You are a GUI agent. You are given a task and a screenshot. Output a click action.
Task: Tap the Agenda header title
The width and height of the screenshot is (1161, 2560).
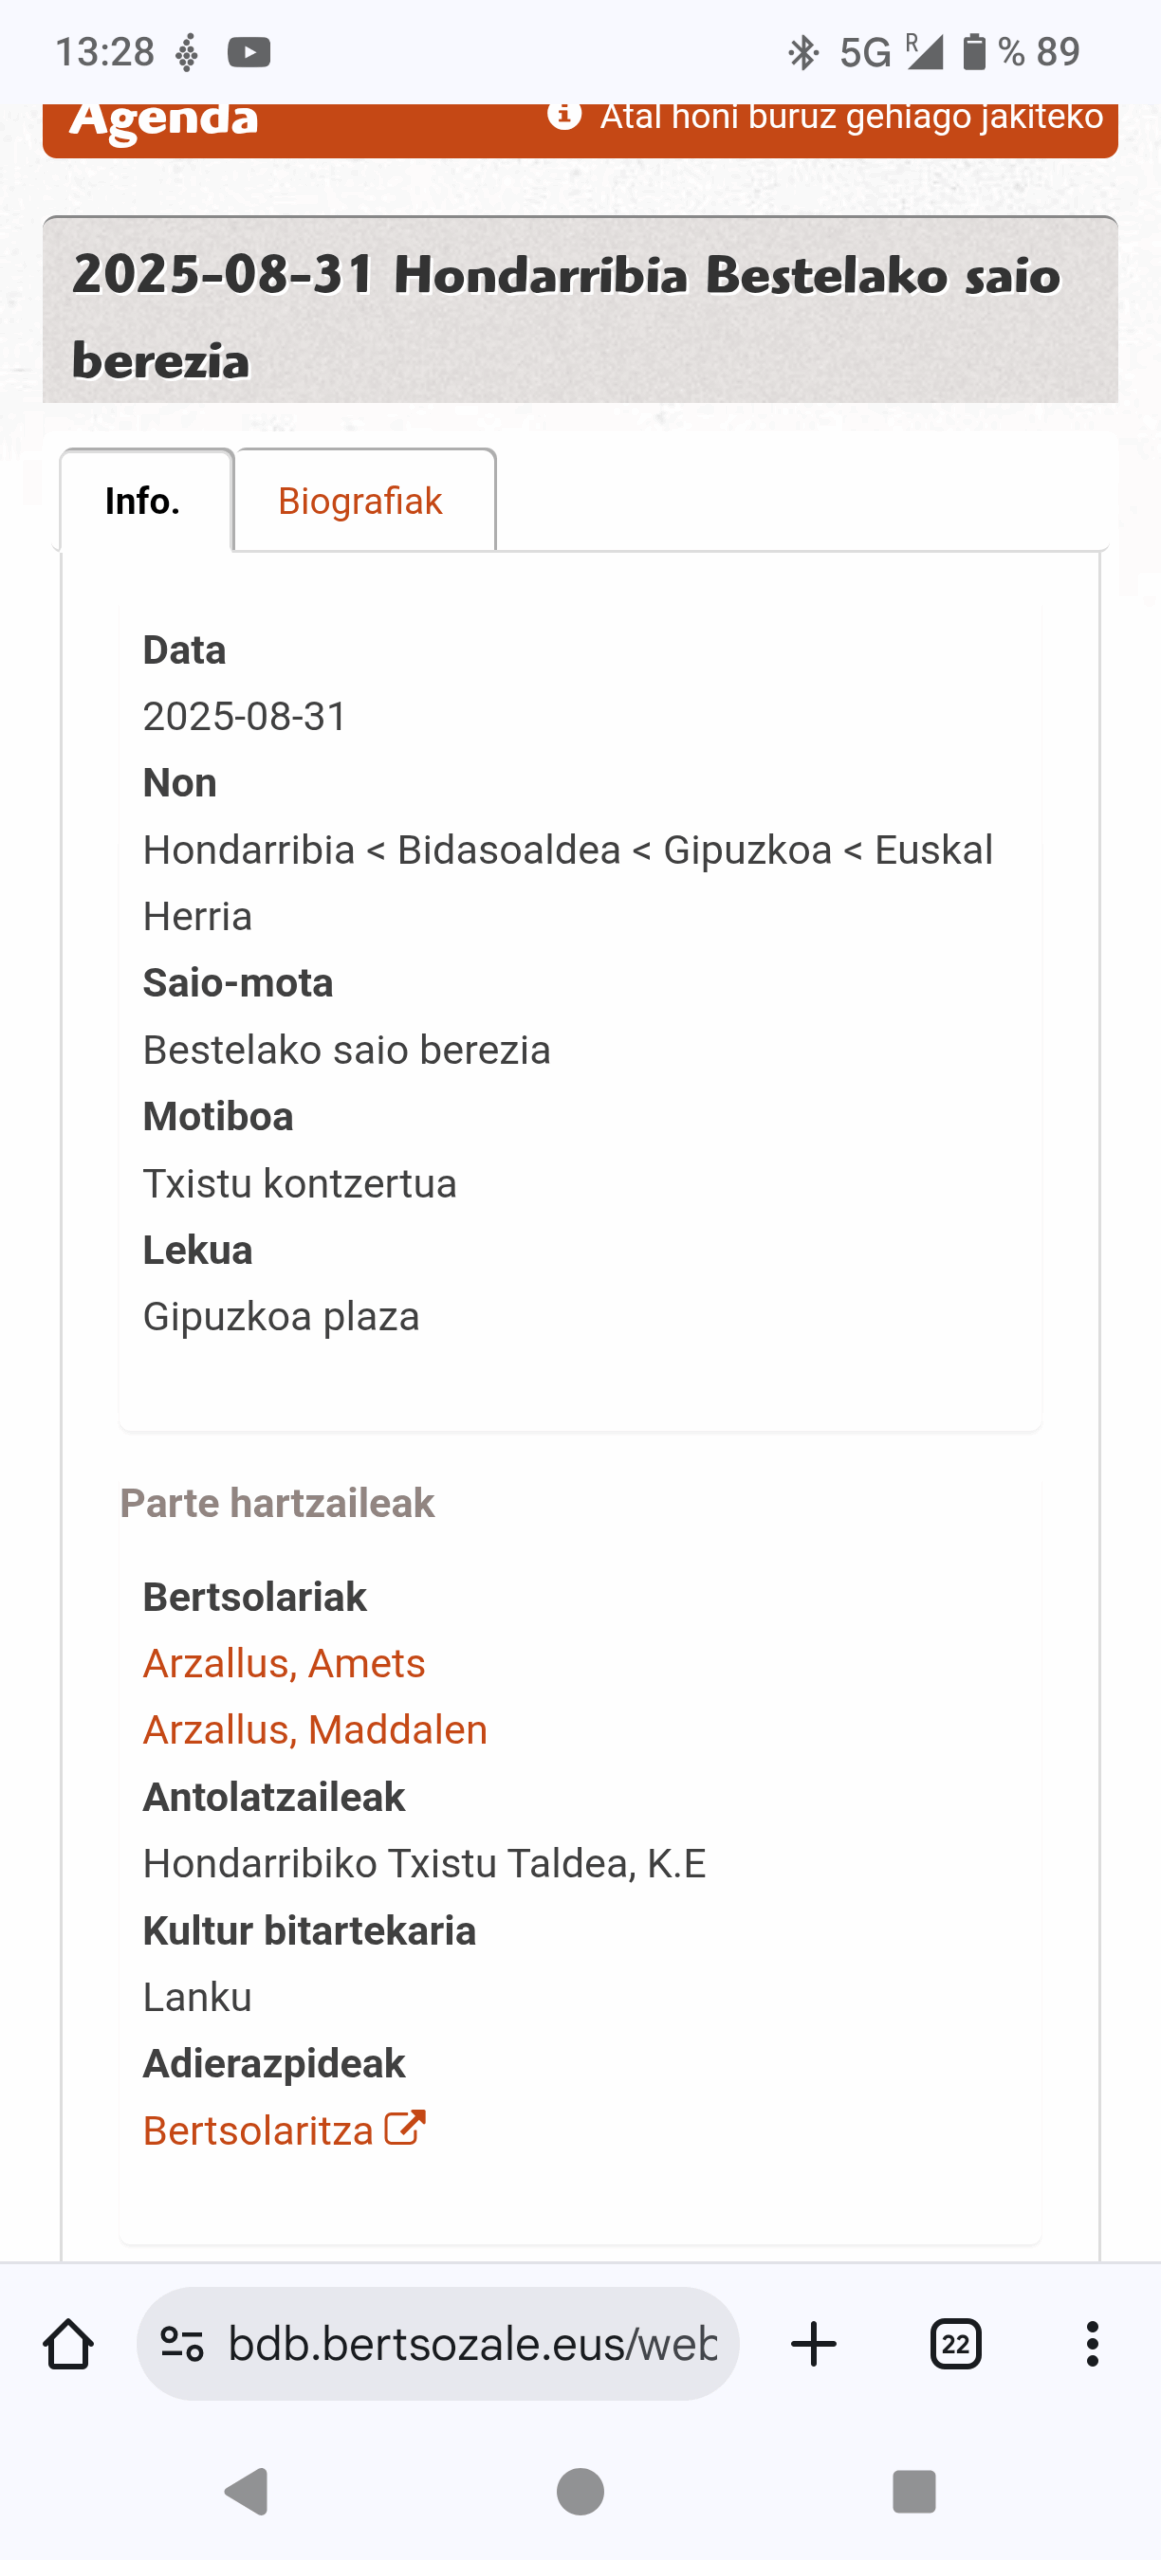coord(164,120)
